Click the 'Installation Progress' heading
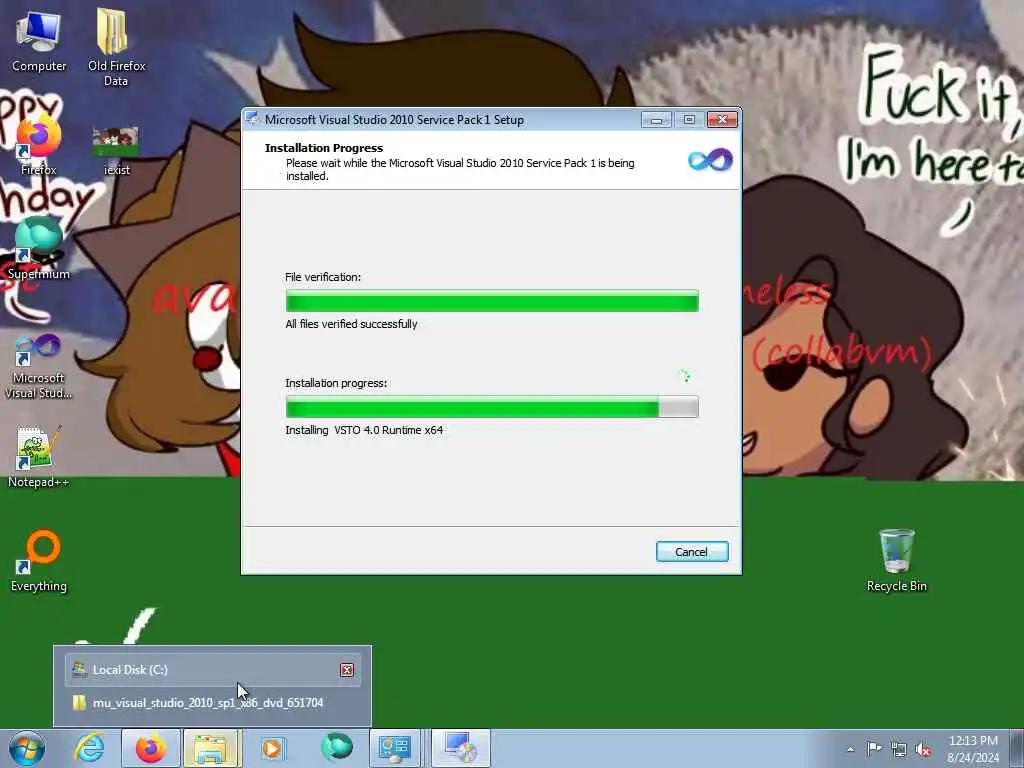Viewport: 1024px width, 768px height. click(x=324, y=148)
